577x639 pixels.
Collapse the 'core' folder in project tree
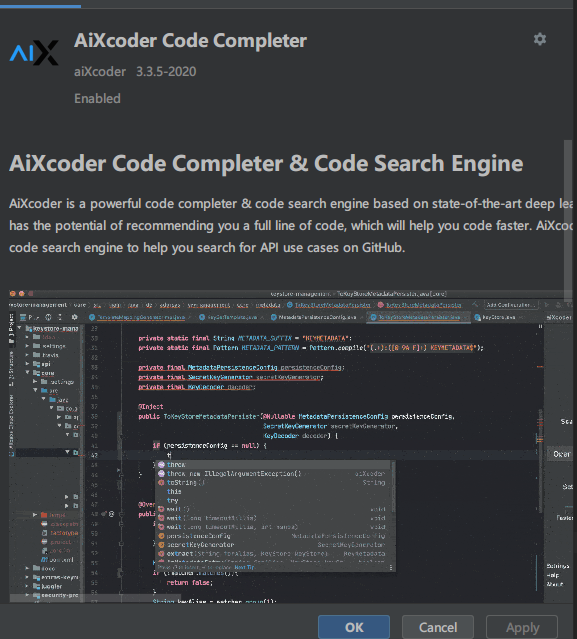(28, 372)
